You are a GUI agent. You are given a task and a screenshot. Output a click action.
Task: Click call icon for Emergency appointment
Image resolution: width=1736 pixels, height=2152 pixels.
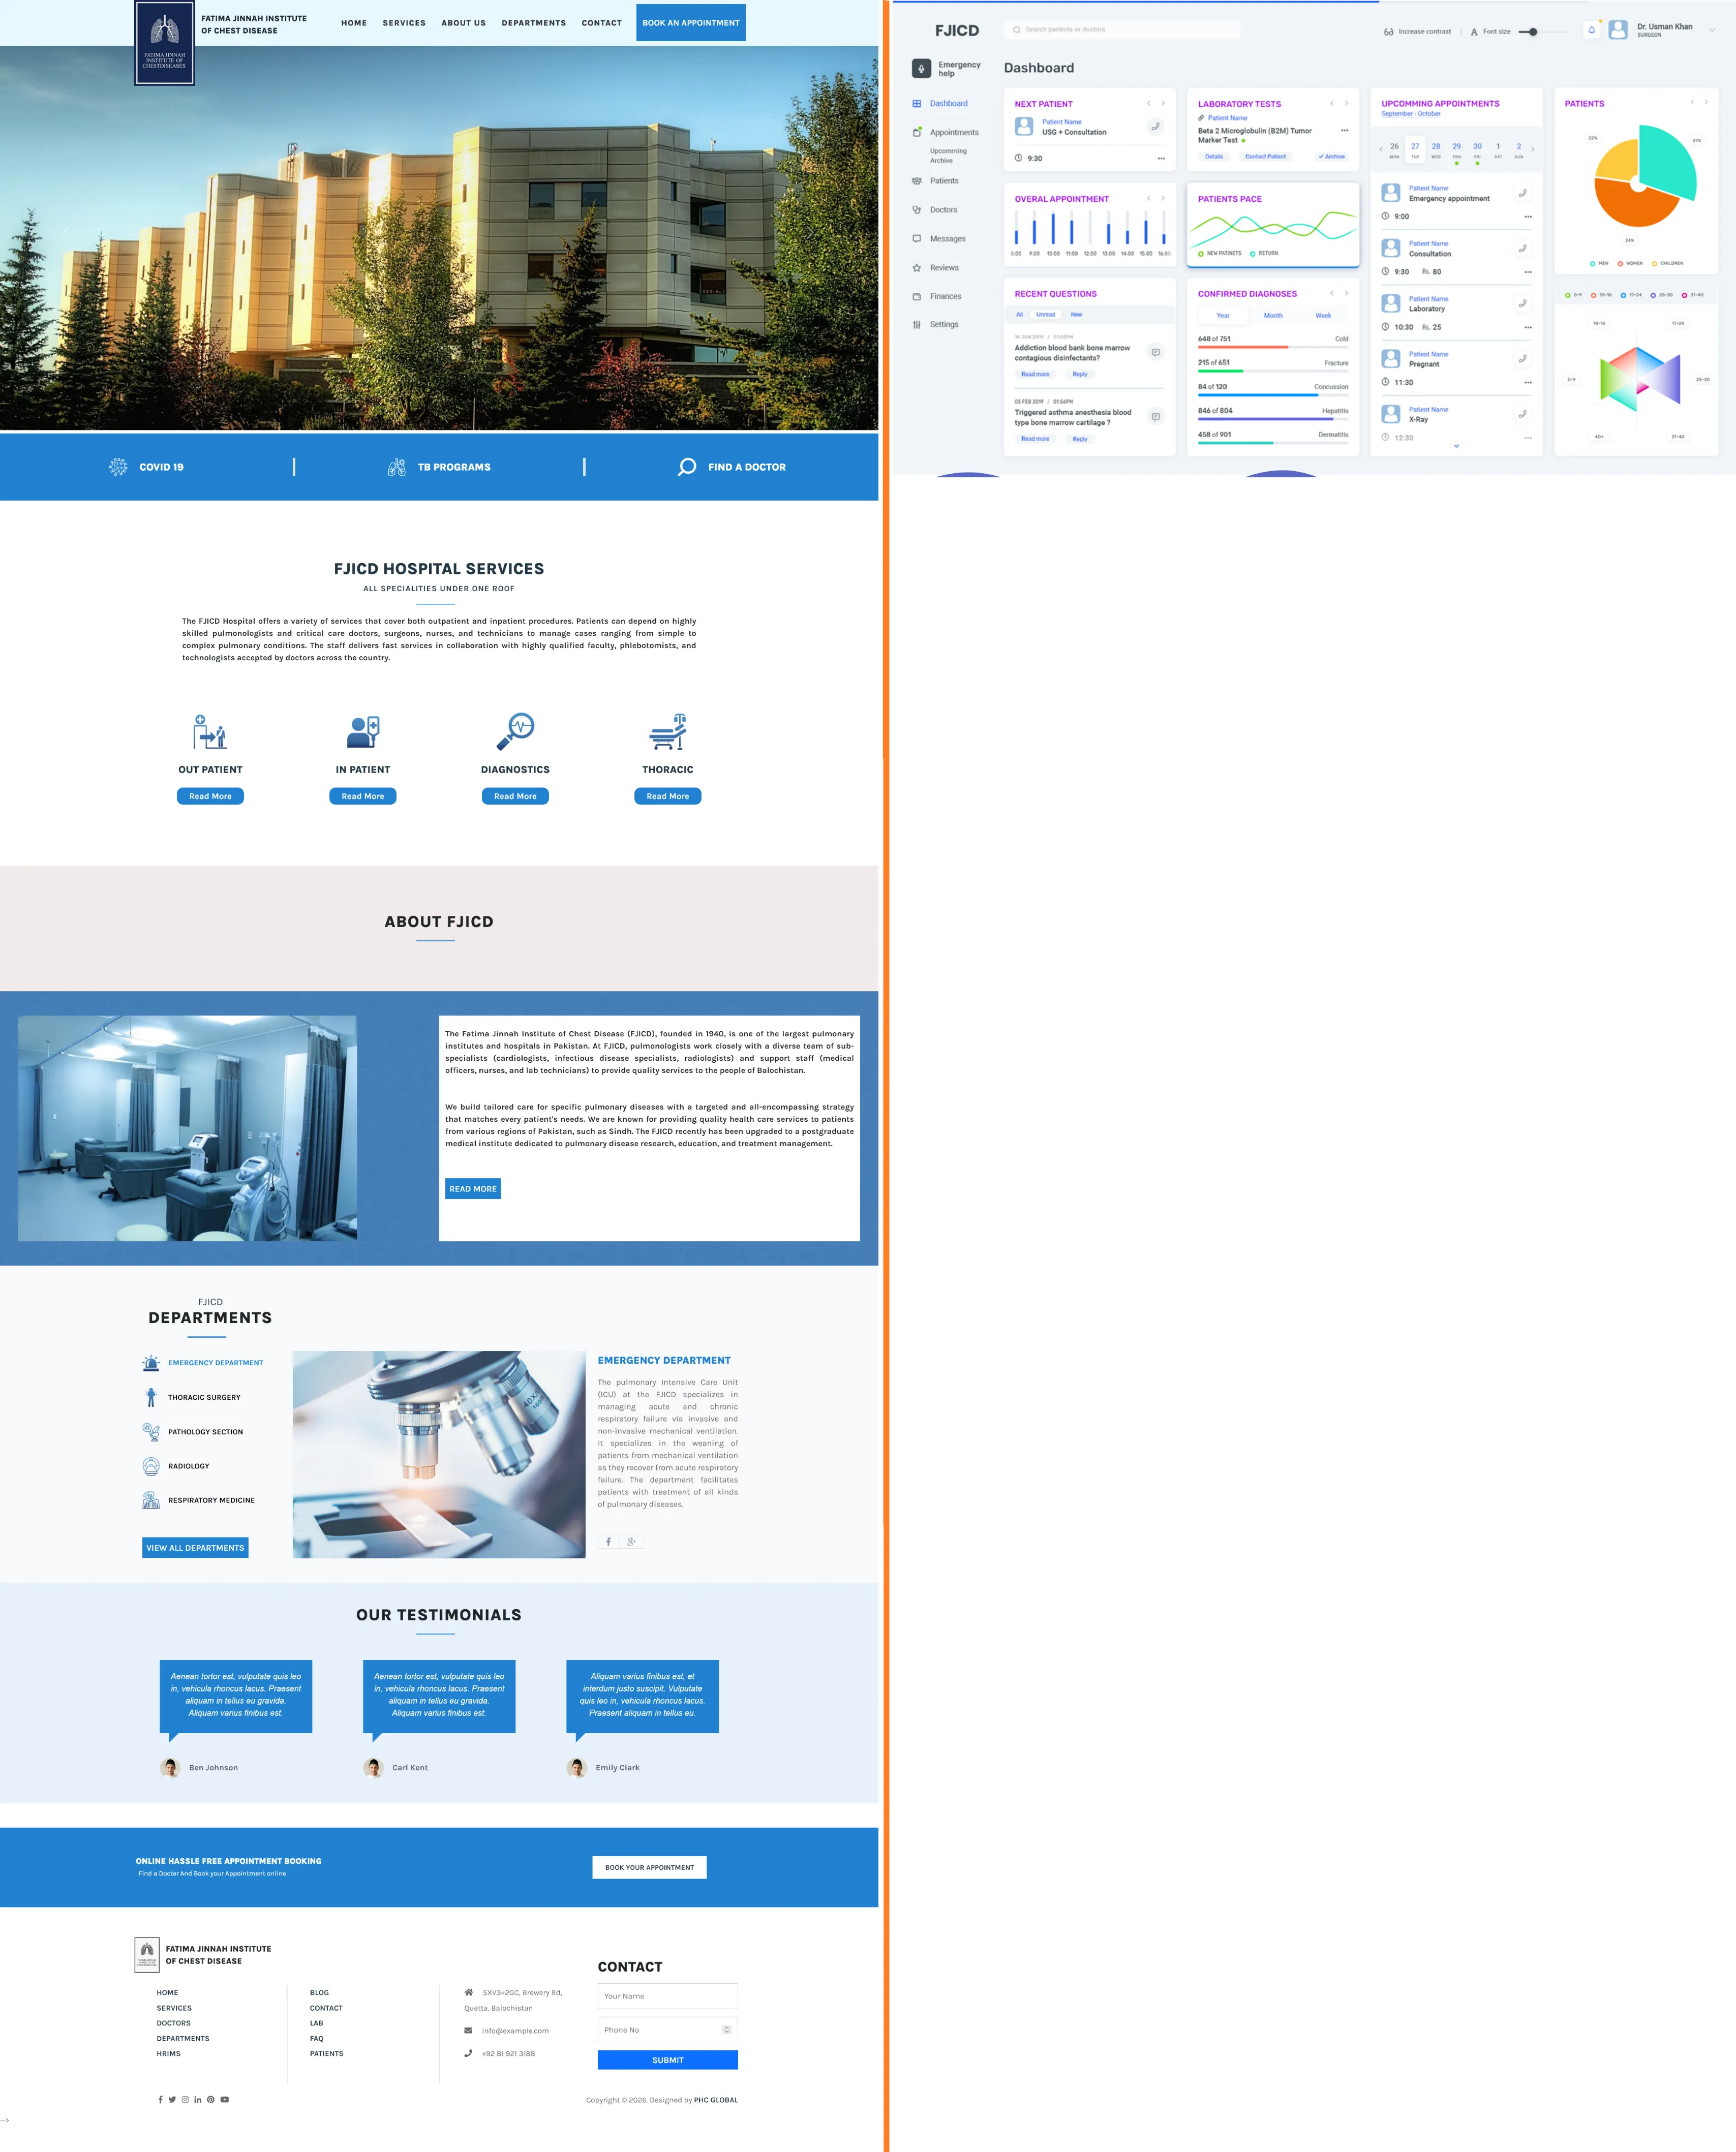[x=1522, y=193]
